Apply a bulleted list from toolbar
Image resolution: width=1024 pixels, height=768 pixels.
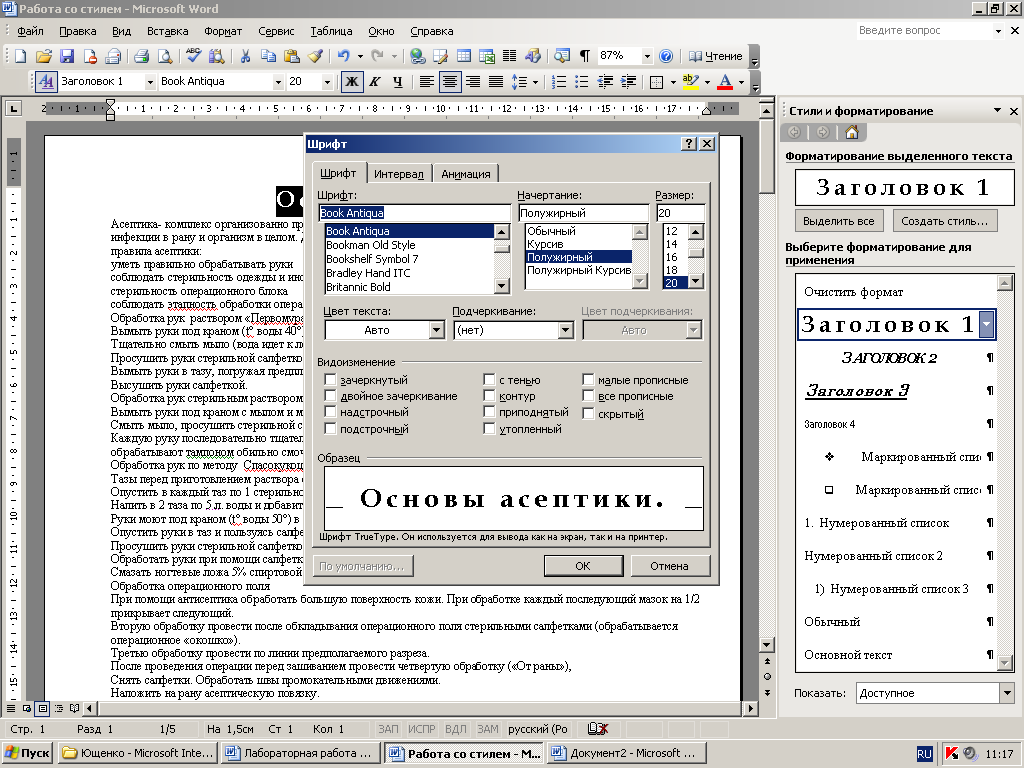pyautogui.click(x=581, y=82)
